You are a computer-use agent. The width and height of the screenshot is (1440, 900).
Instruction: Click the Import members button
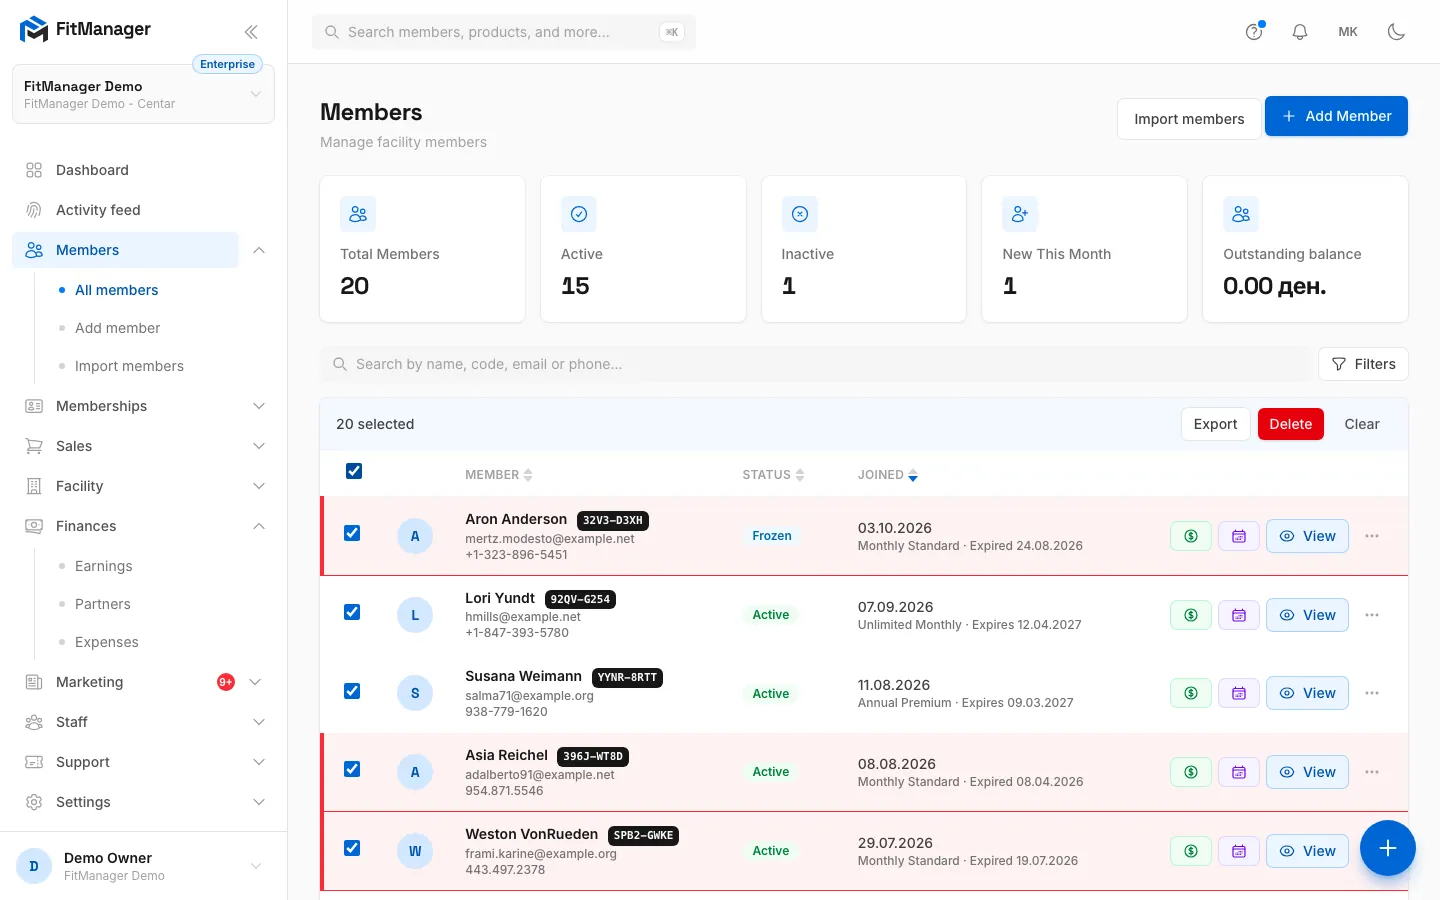pyautogui.click(x=1189, y=118)
